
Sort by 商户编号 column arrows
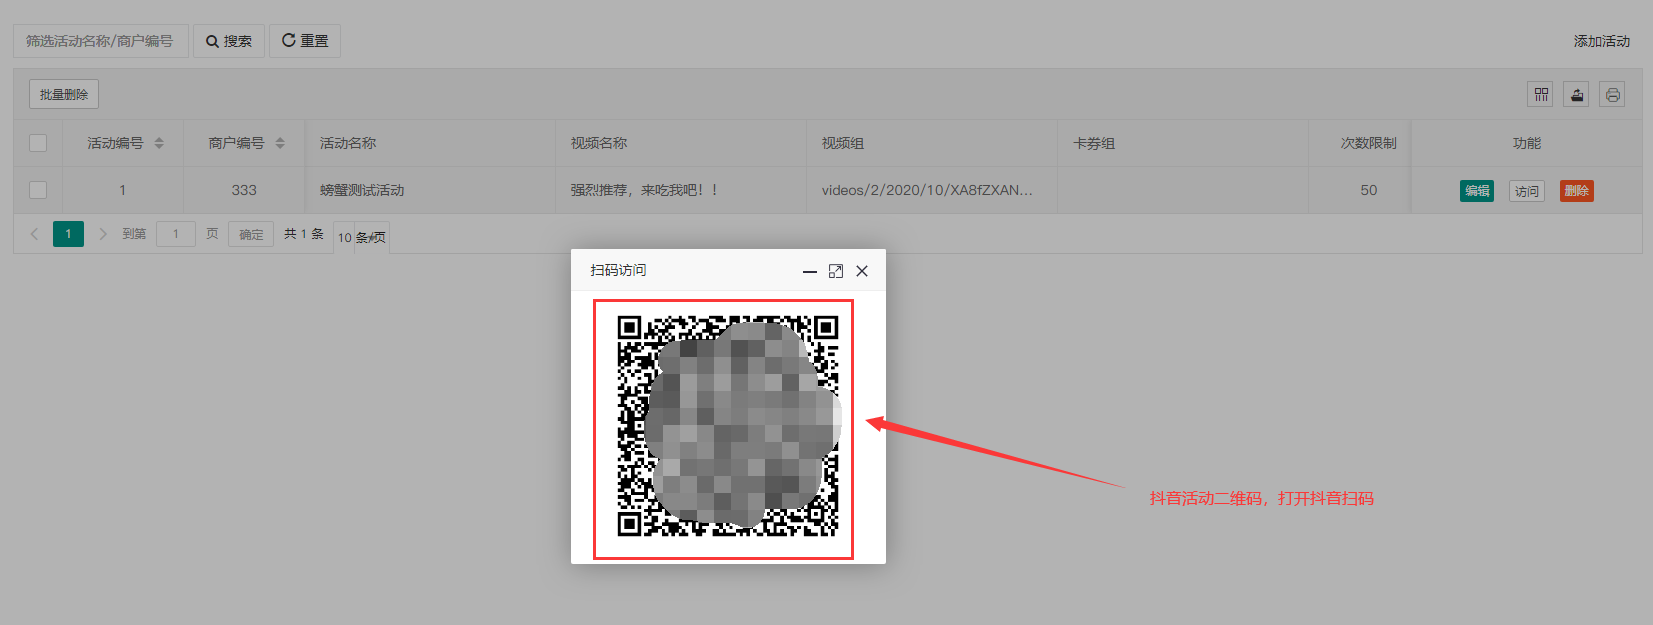point(280,143)
